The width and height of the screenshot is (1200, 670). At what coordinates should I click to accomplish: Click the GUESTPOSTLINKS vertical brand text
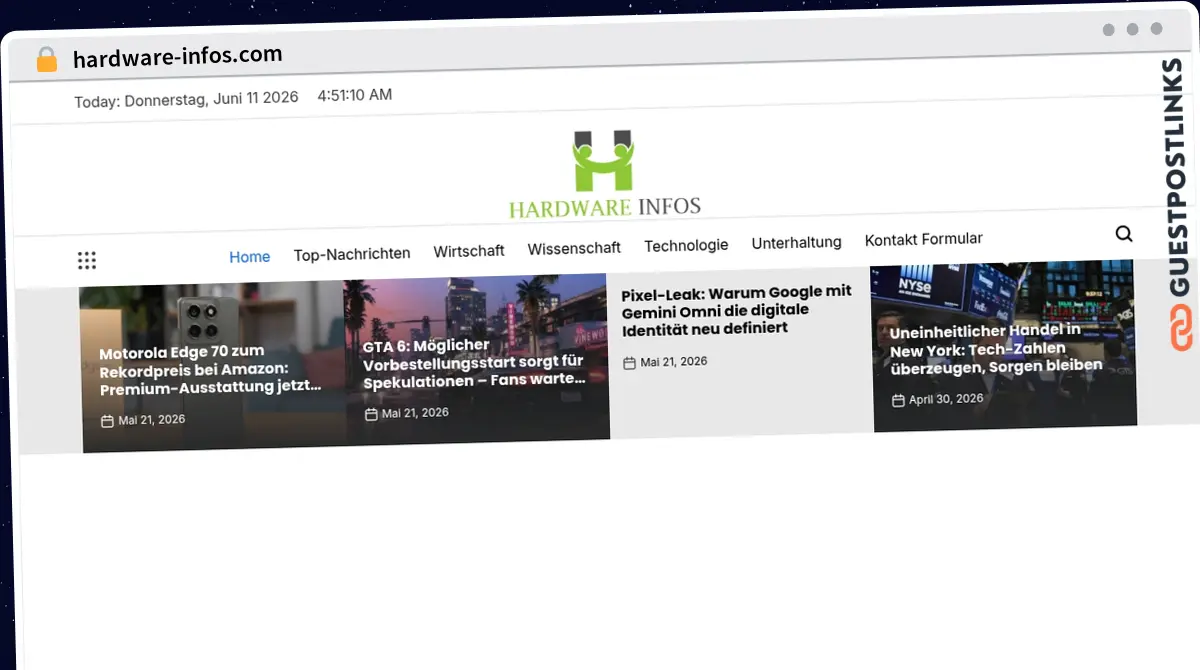pos(1176,176)
